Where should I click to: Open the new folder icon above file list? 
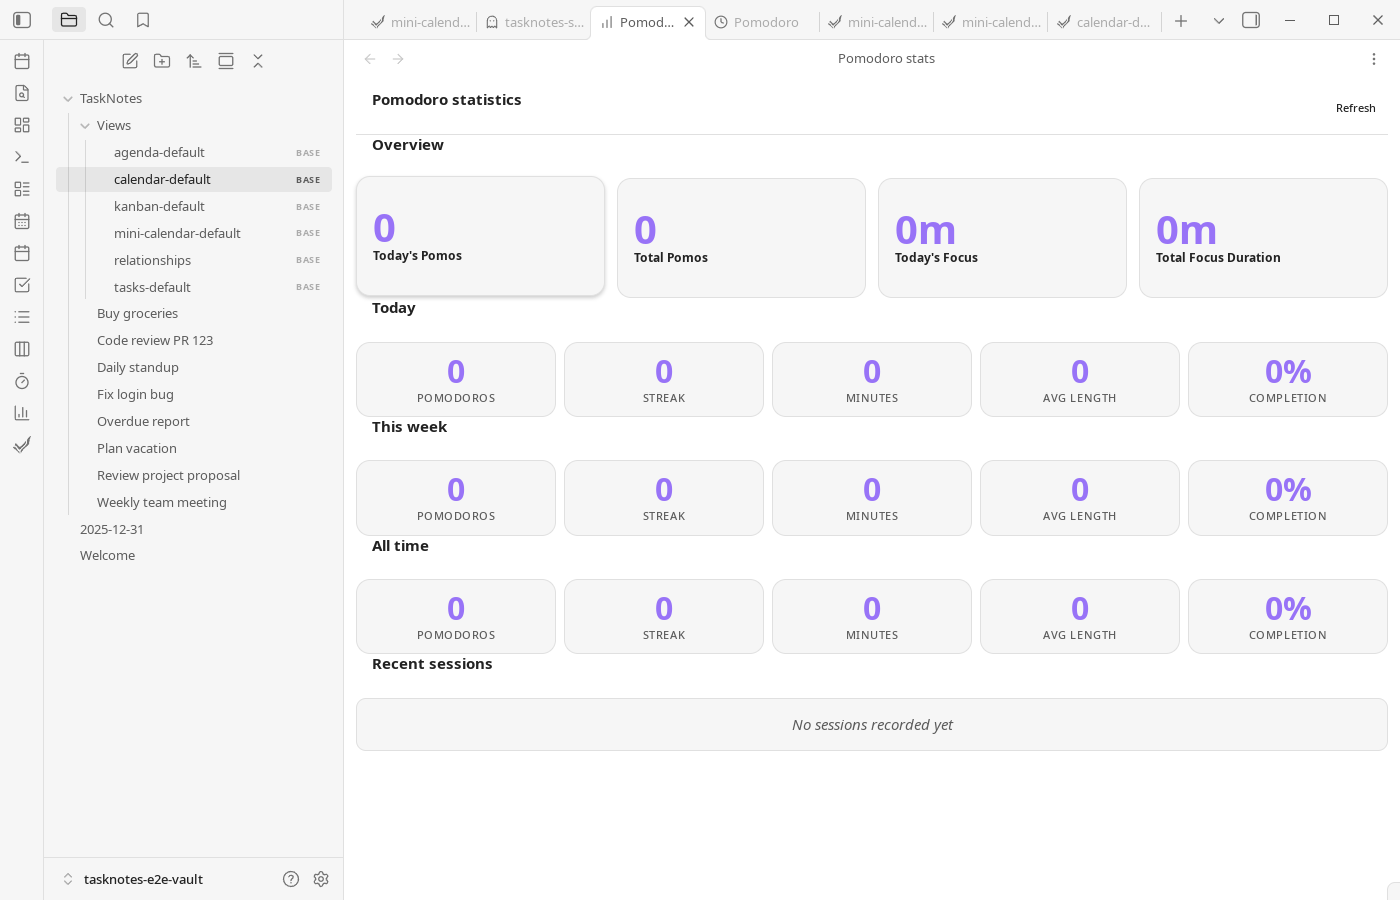162,61
